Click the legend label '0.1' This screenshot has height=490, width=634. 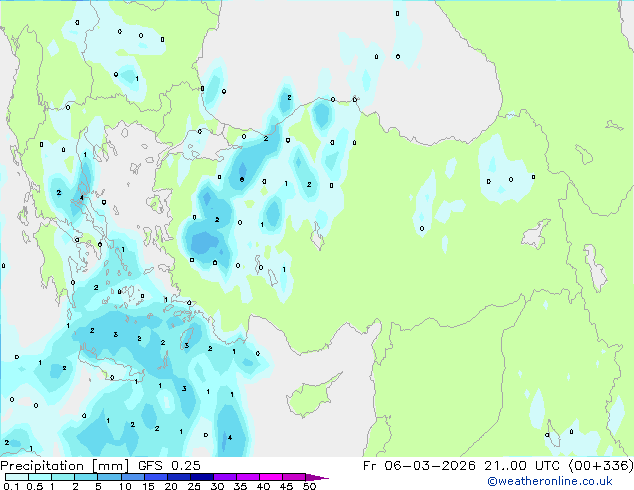tap(12, 486)
